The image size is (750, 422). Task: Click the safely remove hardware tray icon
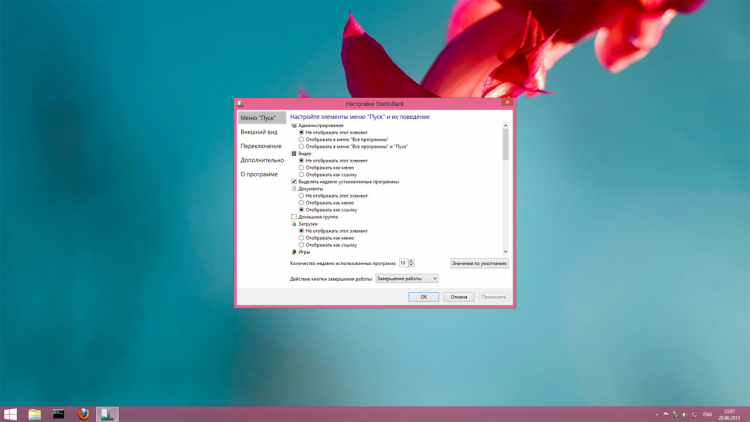click(675, 415)
